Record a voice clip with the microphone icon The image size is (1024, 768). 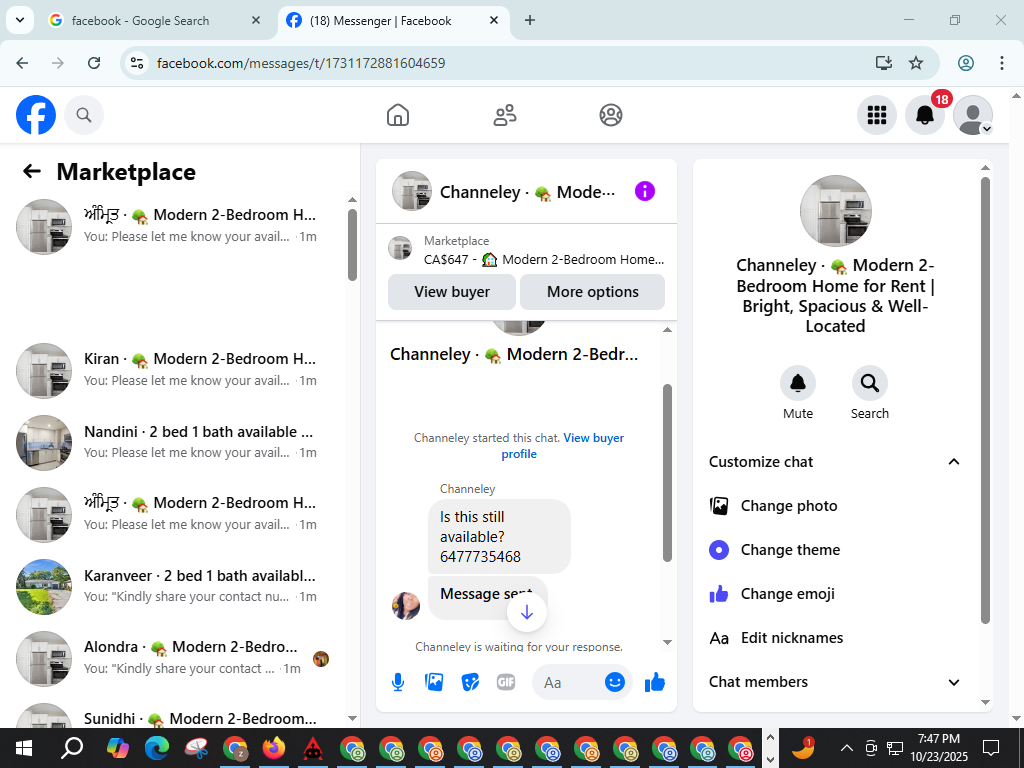coord(398,682)
